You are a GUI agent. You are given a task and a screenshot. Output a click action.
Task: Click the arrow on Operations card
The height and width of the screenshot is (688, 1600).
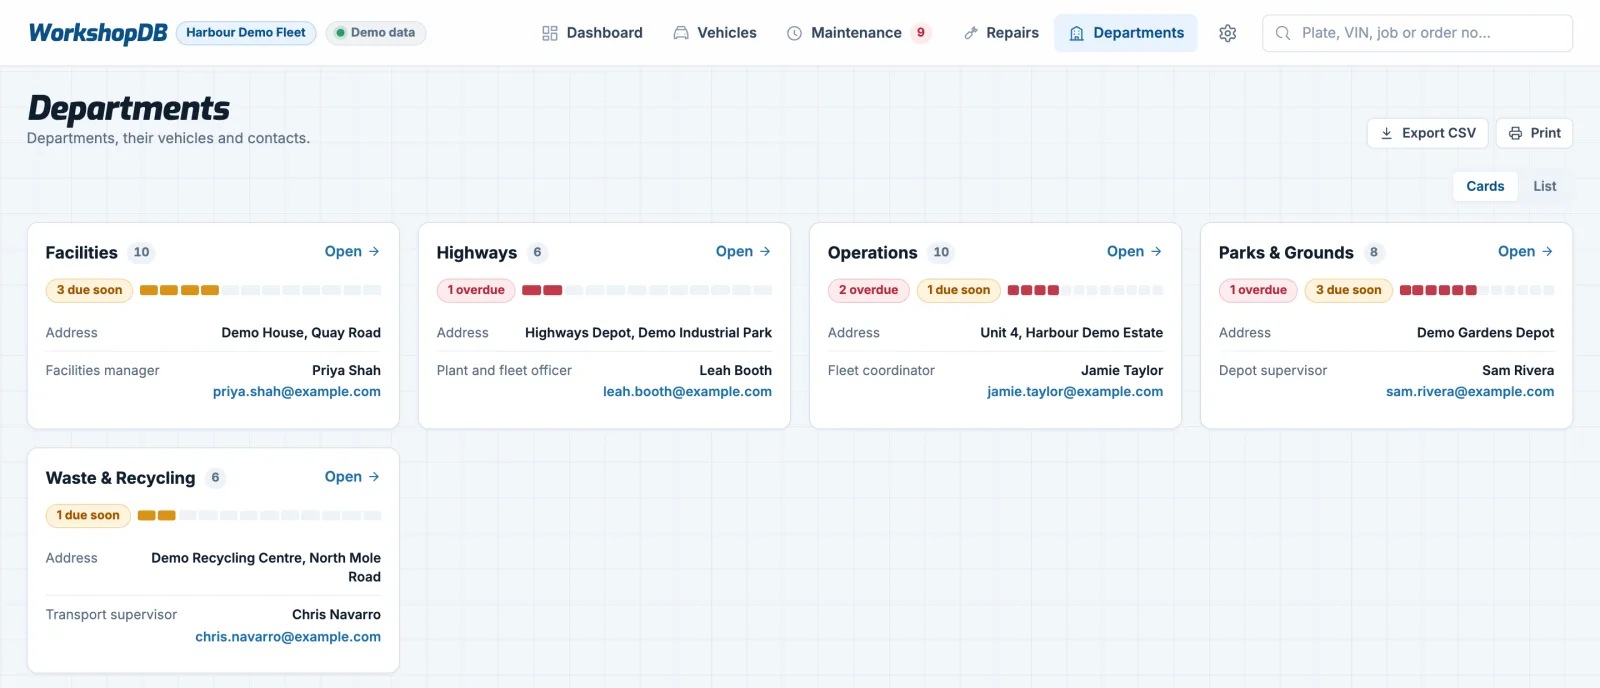tap(1156, 252)
